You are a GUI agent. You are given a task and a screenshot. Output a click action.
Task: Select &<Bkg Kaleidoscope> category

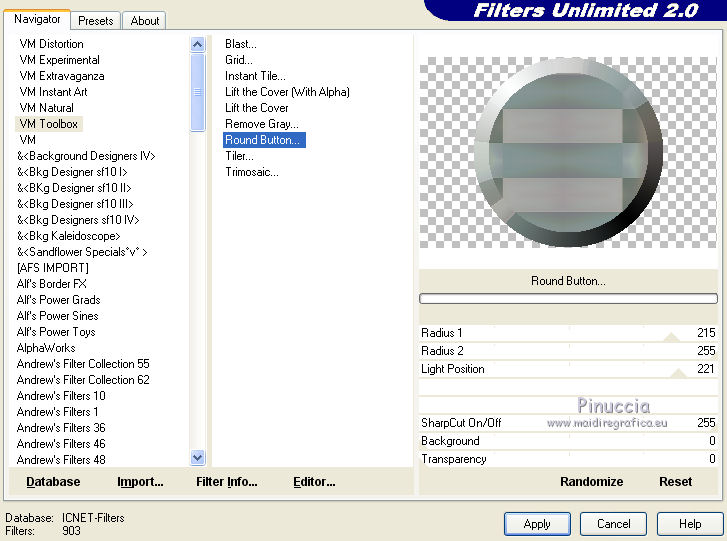[69, 236]
